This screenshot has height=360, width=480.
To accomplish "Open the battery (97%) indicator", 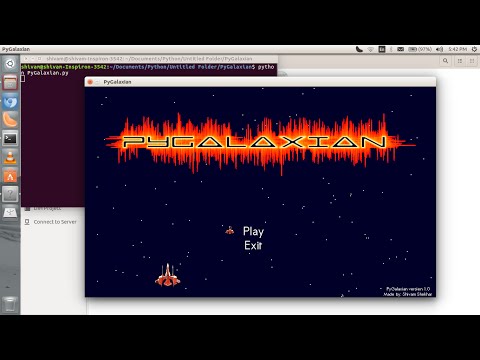I will (x=420, y=49).
